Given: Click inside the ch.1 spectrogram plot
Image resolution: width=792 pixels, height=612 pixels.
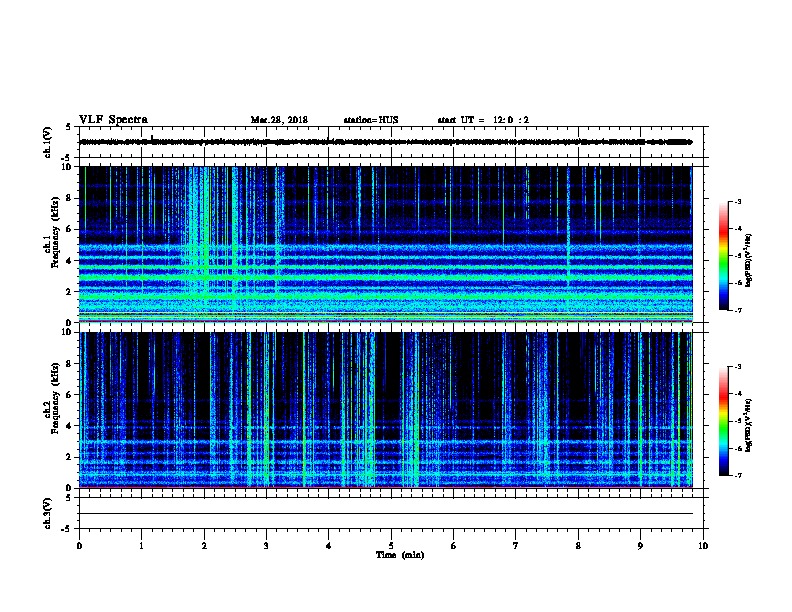Looking at the screenshot, I should [386, 244].
